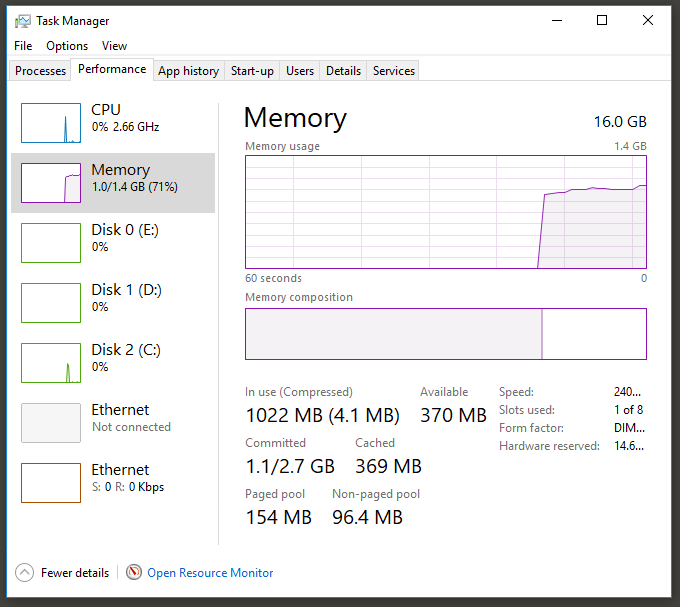Click the Memory heading
The height and width of the screenshot is (607, 680).
click(295, 118)
